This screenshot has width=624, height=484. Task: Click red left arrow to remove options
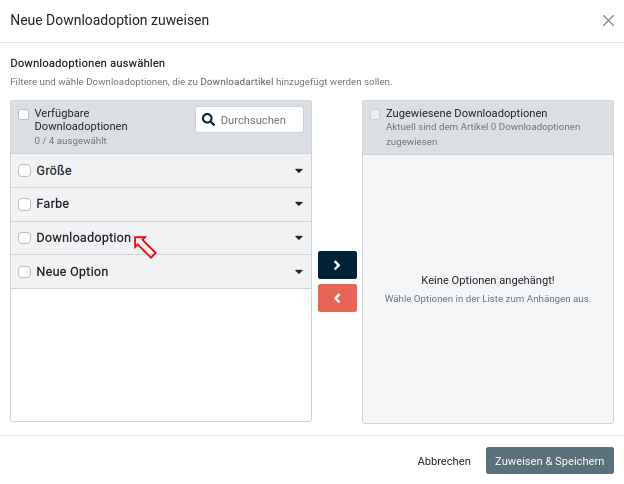337,298
